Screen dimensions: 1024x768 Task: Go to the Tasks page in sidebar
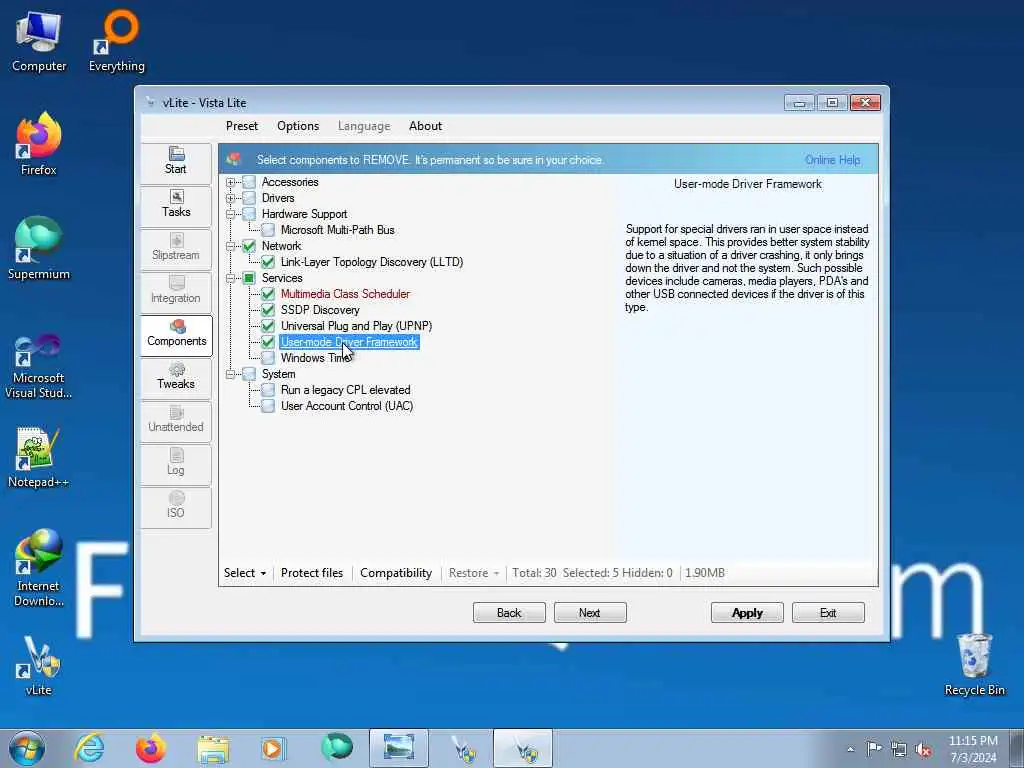tap(176, 205)
